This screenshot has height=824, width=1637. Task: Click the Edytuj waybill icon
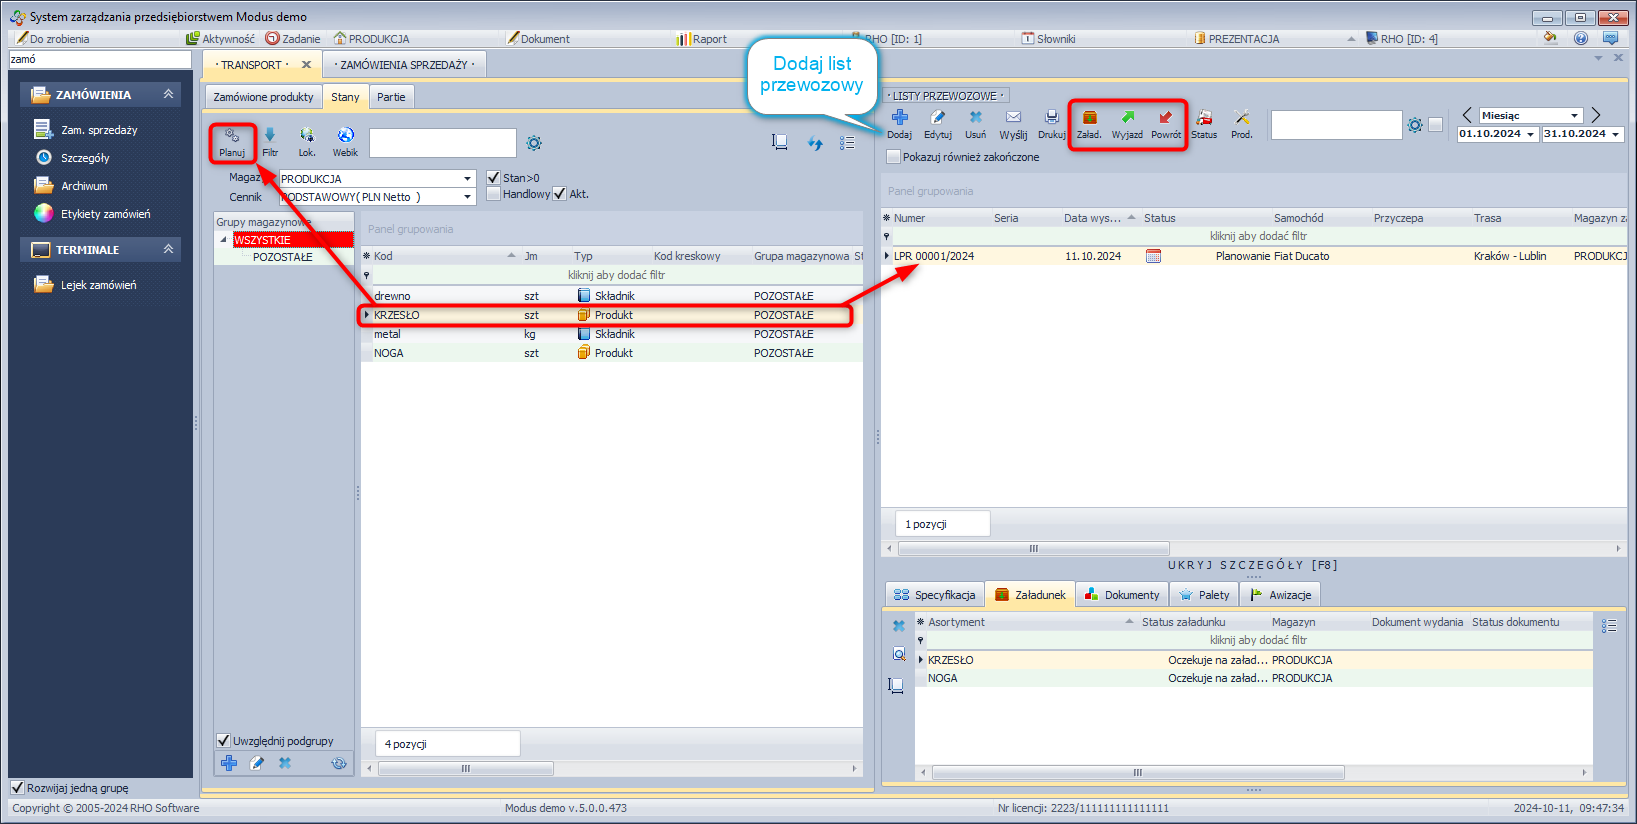tap(937, 124)
